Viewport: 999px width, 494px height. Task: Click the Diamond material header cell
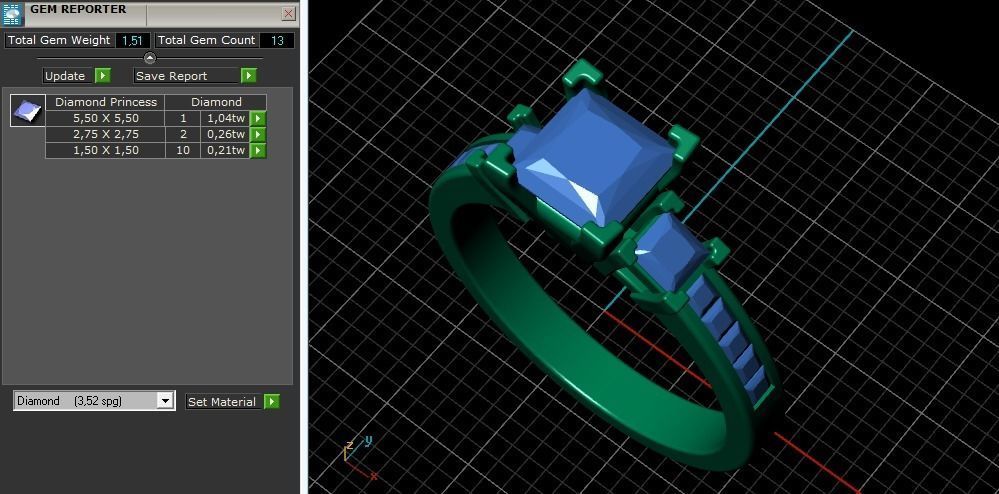[217, 102]
